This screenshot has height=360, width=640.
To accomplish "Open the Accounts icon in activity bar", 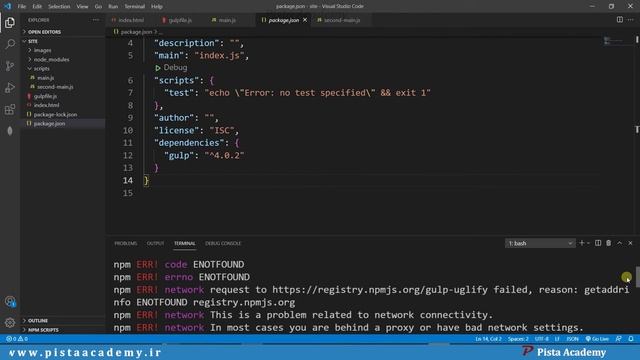I will pos(10,302).
